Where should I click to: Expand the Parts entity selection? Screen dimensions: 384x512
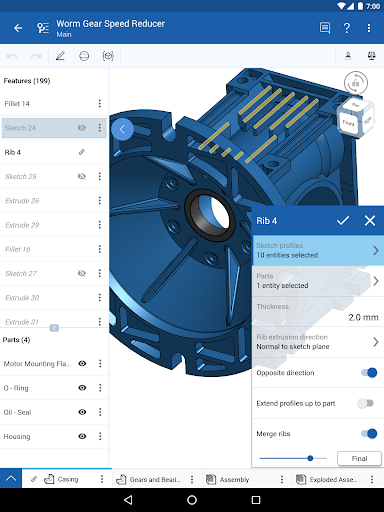pos(318,281)
